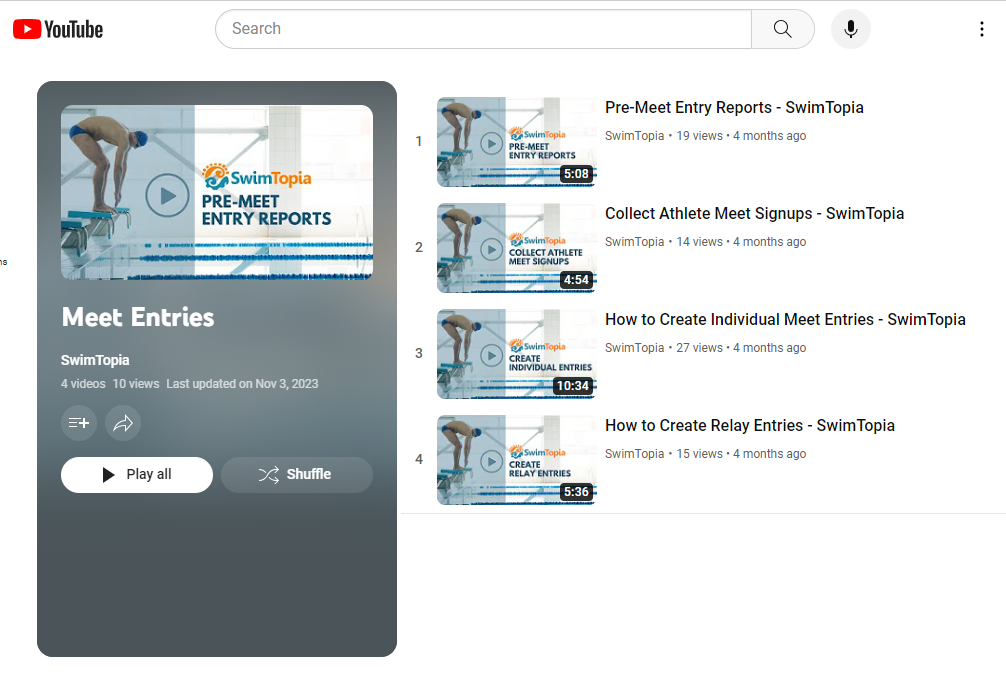Image resolution: width=1006 pixels, height=673 pixels.
Task: Click Collect Athlete Meet Signups title
Action: click(x=754, y=214)
